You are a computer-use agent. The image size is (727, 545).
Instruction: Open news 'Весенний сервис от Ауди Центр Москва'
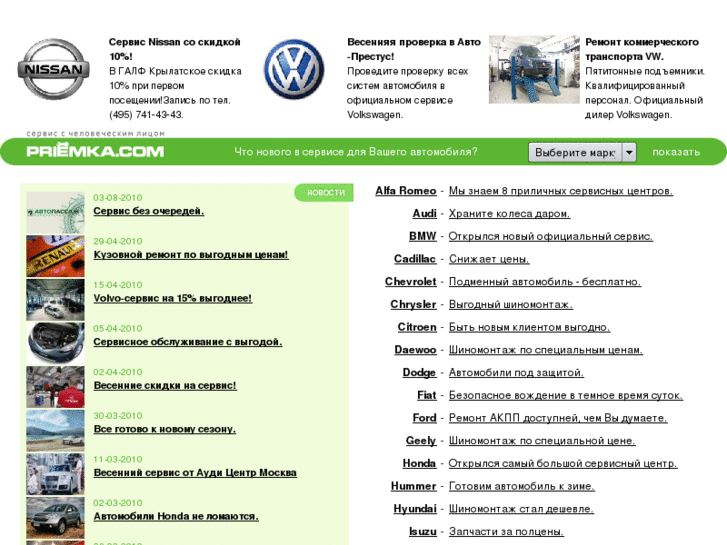point(195,473)
